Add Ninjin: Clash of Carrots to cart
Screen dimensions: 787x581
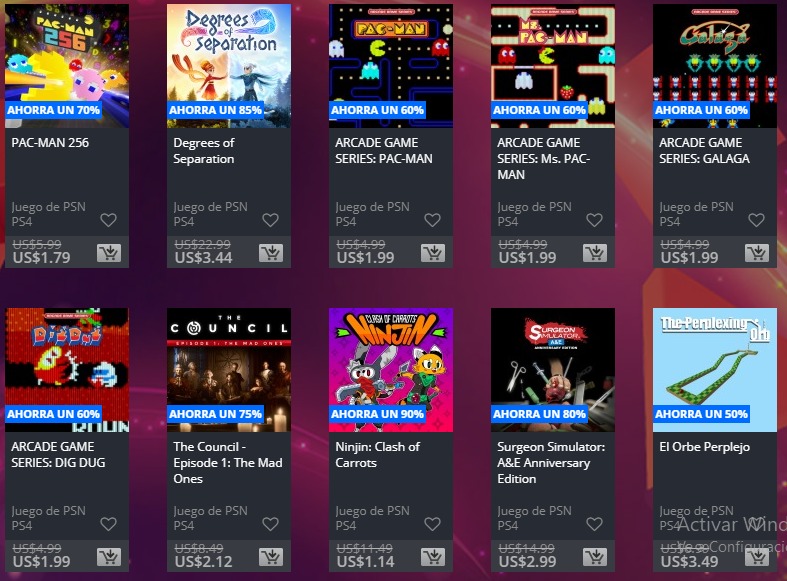433,557
